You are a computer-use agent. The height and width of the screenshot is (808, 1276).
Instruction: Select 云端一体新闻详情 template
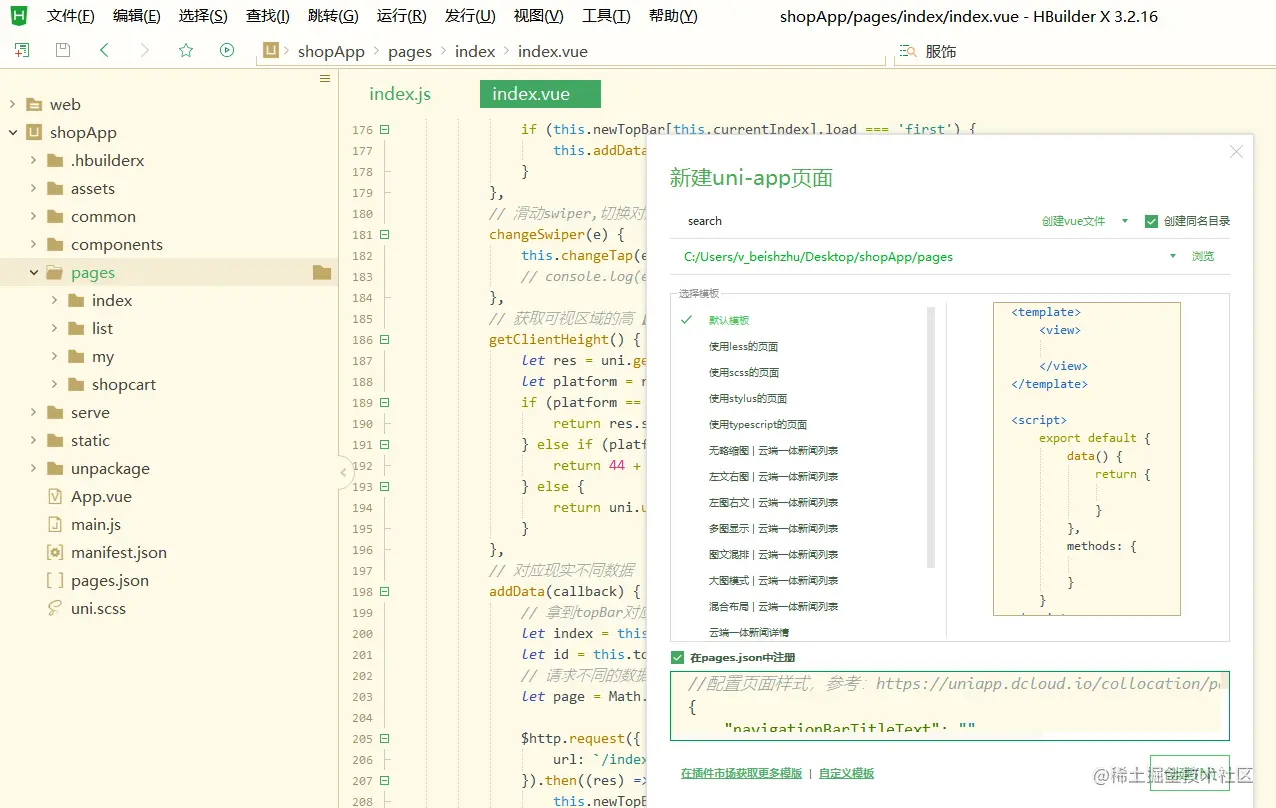(749, 632)
